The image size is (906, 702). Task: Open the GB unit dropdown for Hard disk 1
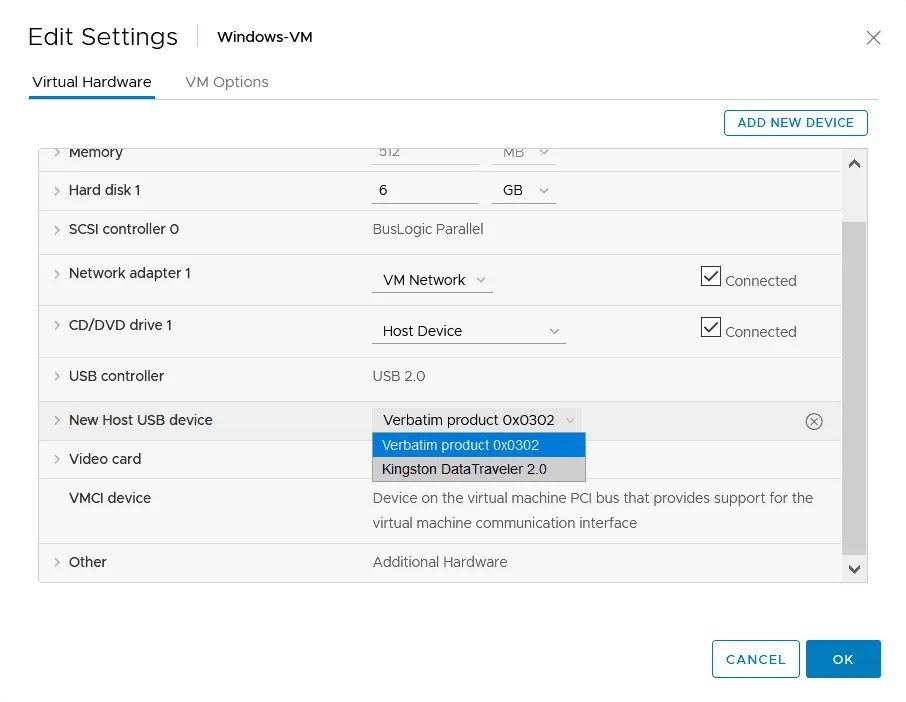[524, 189]
